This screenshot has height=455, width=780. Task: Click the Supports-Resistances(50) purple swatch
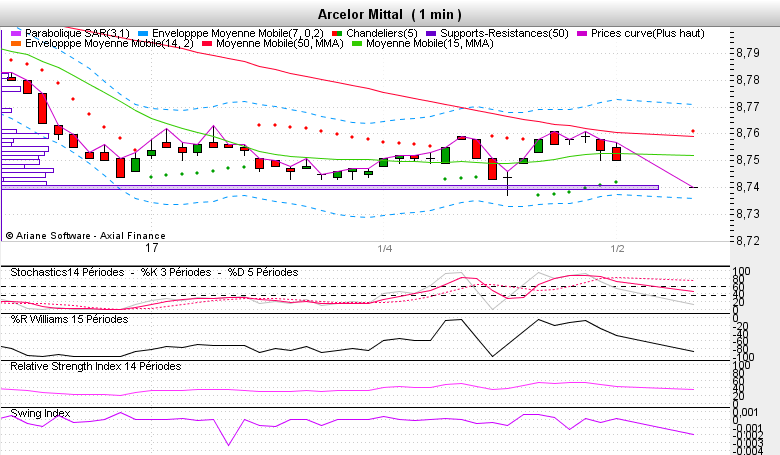tap(431, 34)
